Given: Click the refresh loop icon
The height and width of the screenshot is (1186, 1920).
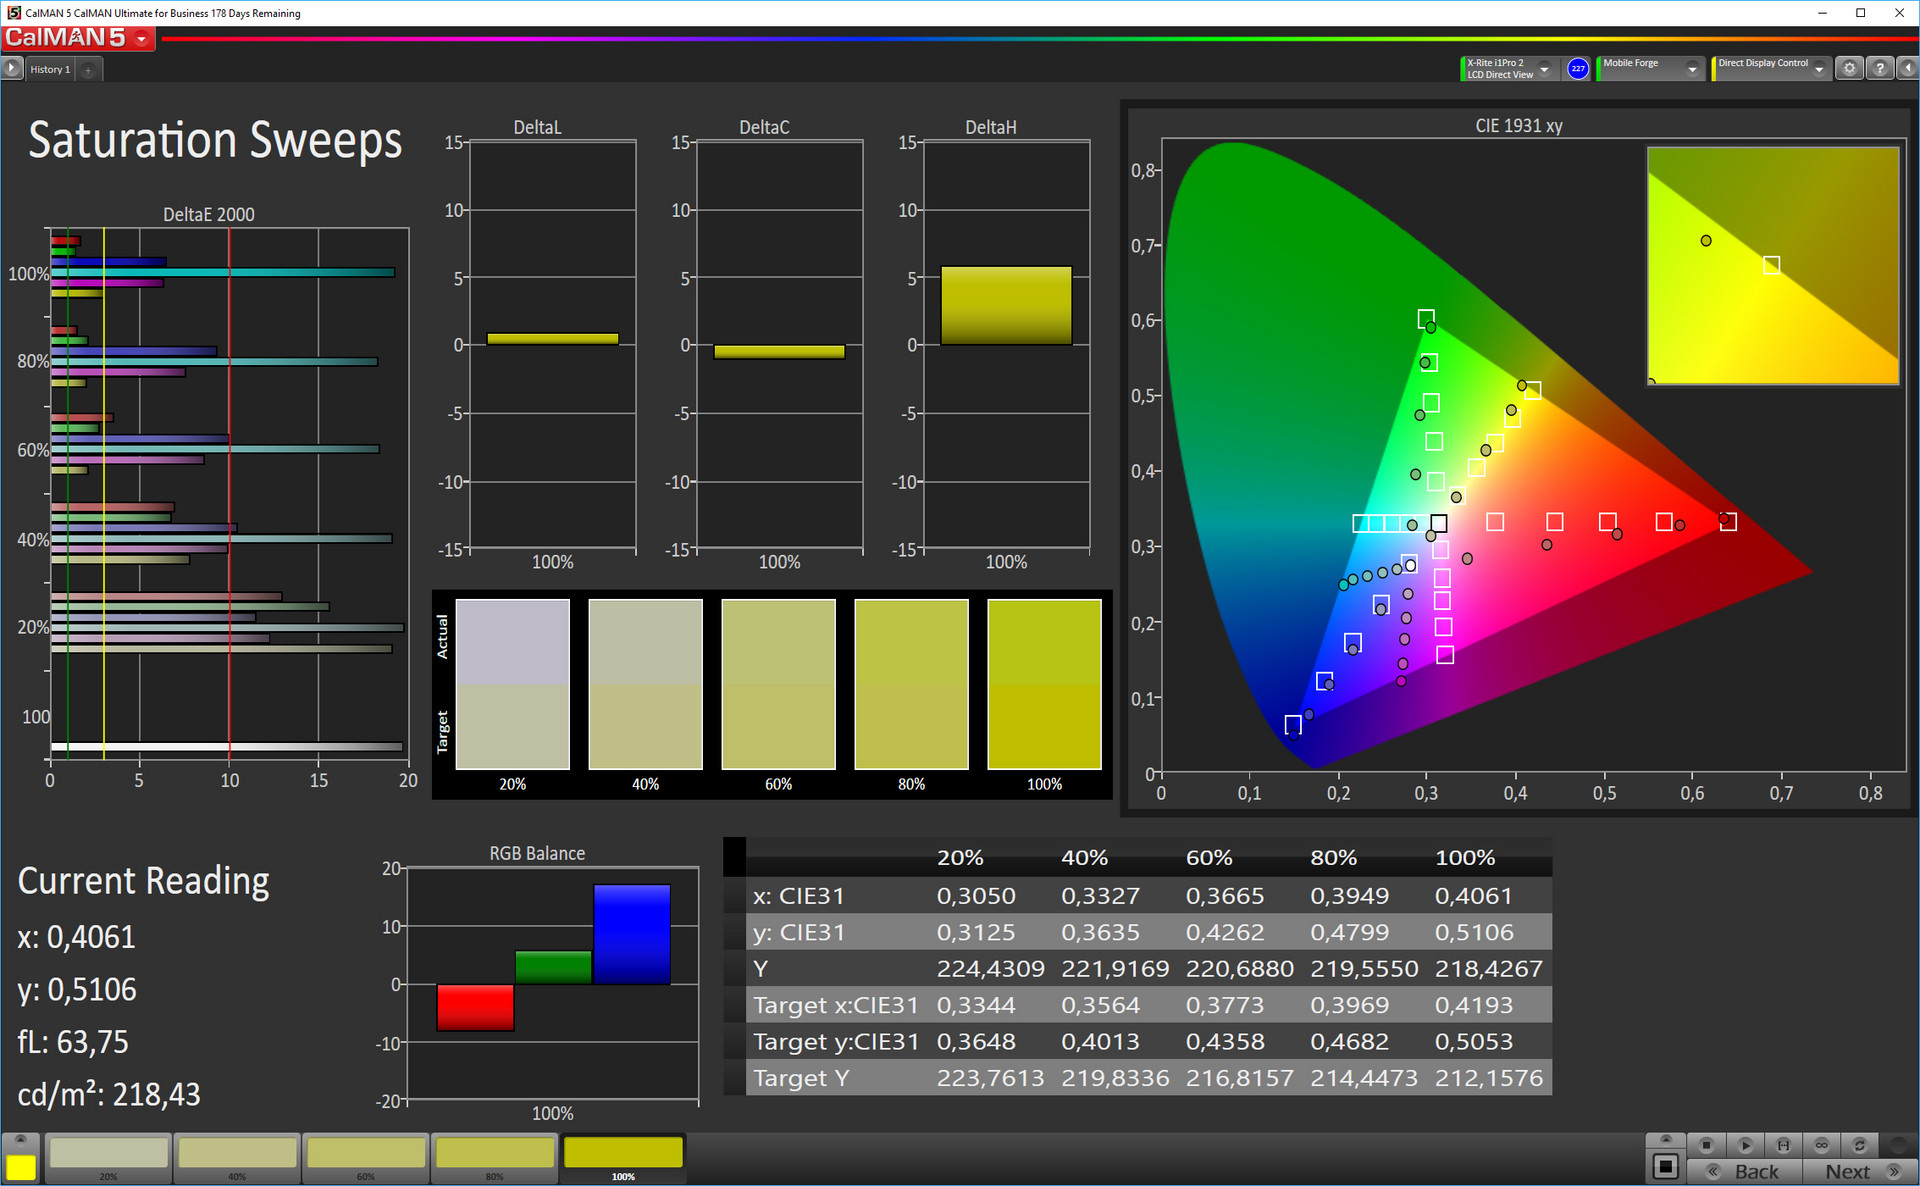Looking at the screenshot, I should point(1859,1145).
